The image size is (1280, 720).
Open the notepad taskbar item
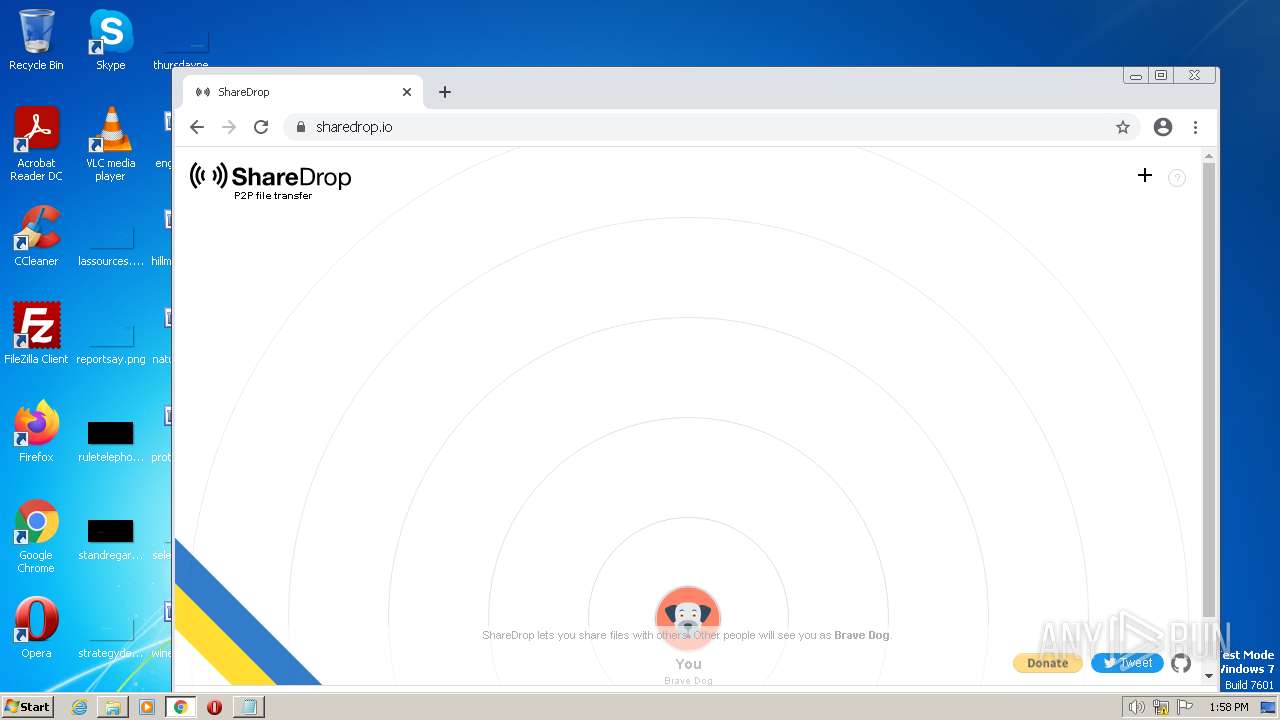(249, 707)
